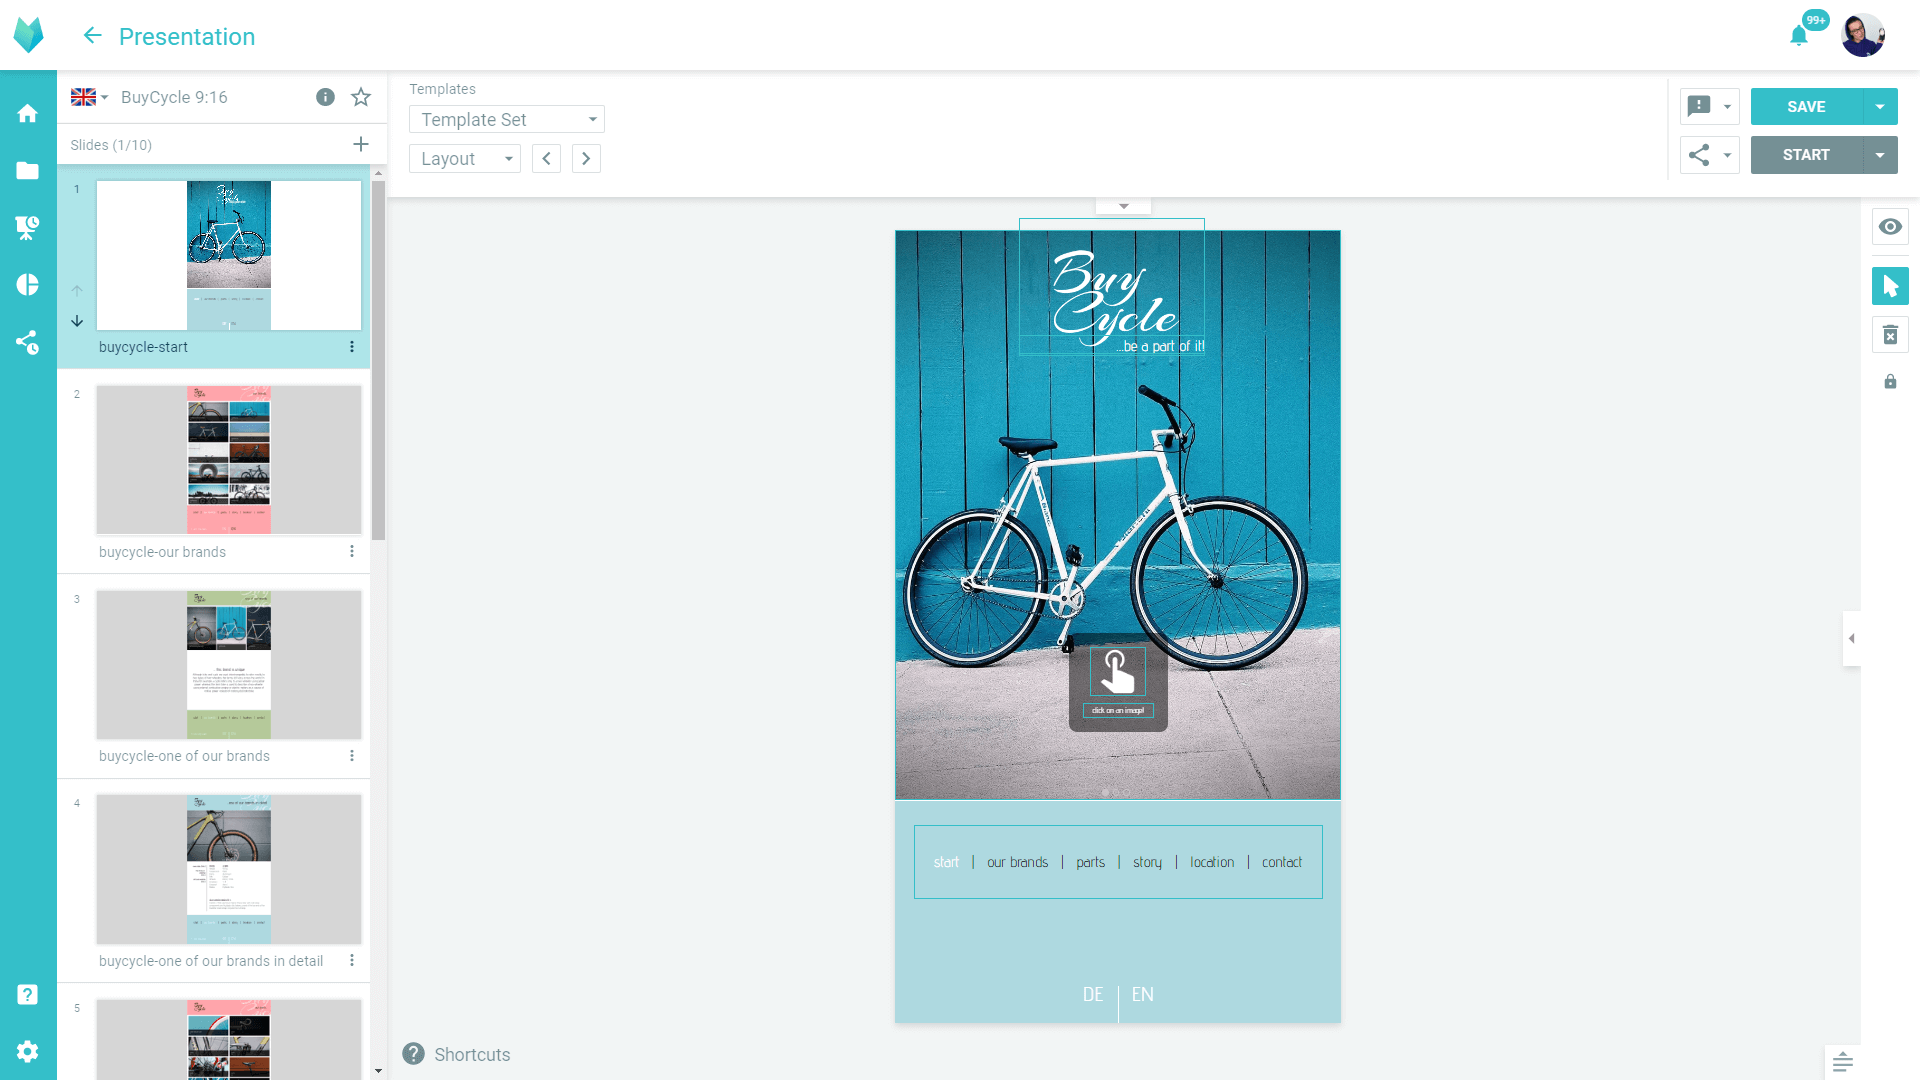Expand SAVE button dropdown arrow
This screenshot has height=1080, width=1920.
[x=1880, y=107]
